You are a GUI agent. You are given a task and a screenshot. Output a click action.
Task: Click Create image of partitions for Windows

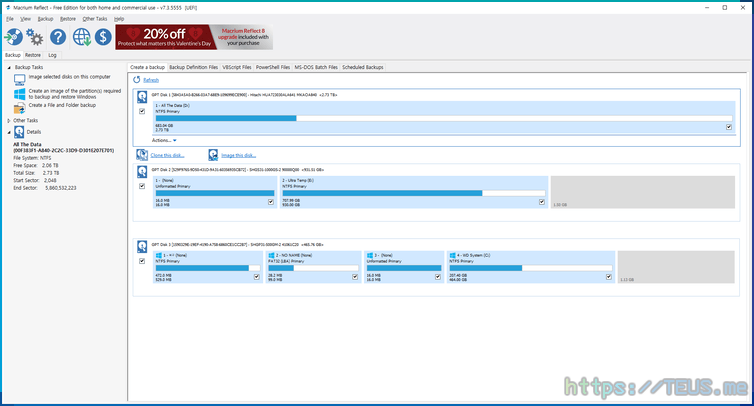click(75, 94)
